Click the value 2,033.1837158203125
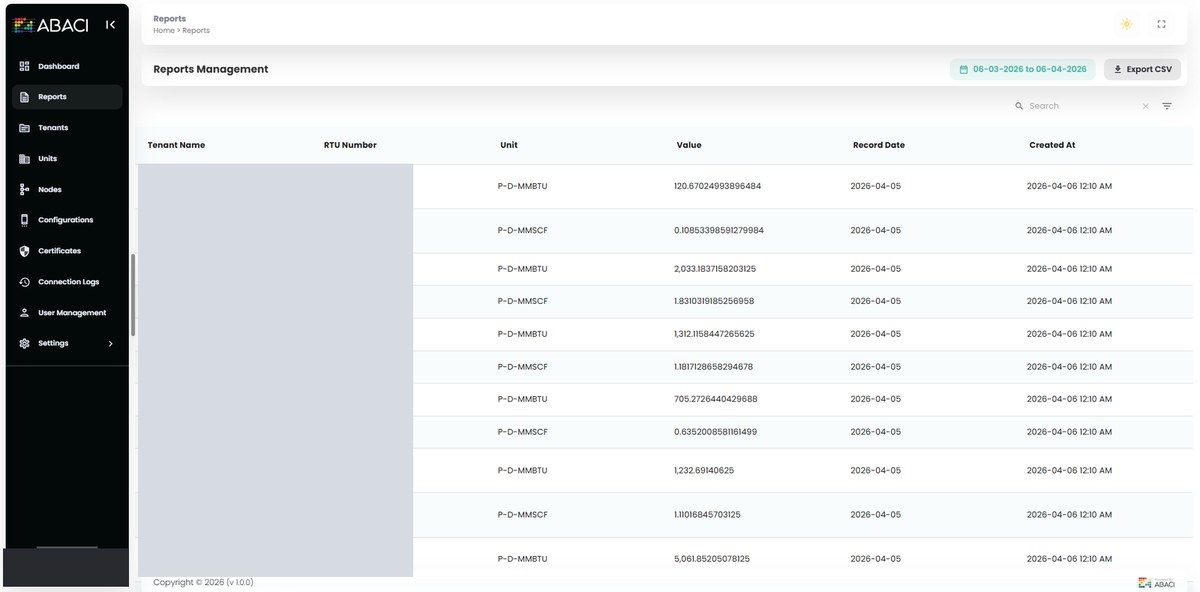 (x=715, y=269)
